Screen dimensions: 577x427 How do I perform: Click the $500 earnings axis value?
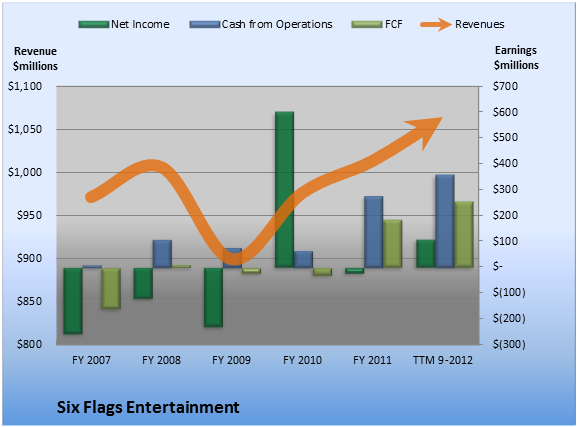(506, 137)
